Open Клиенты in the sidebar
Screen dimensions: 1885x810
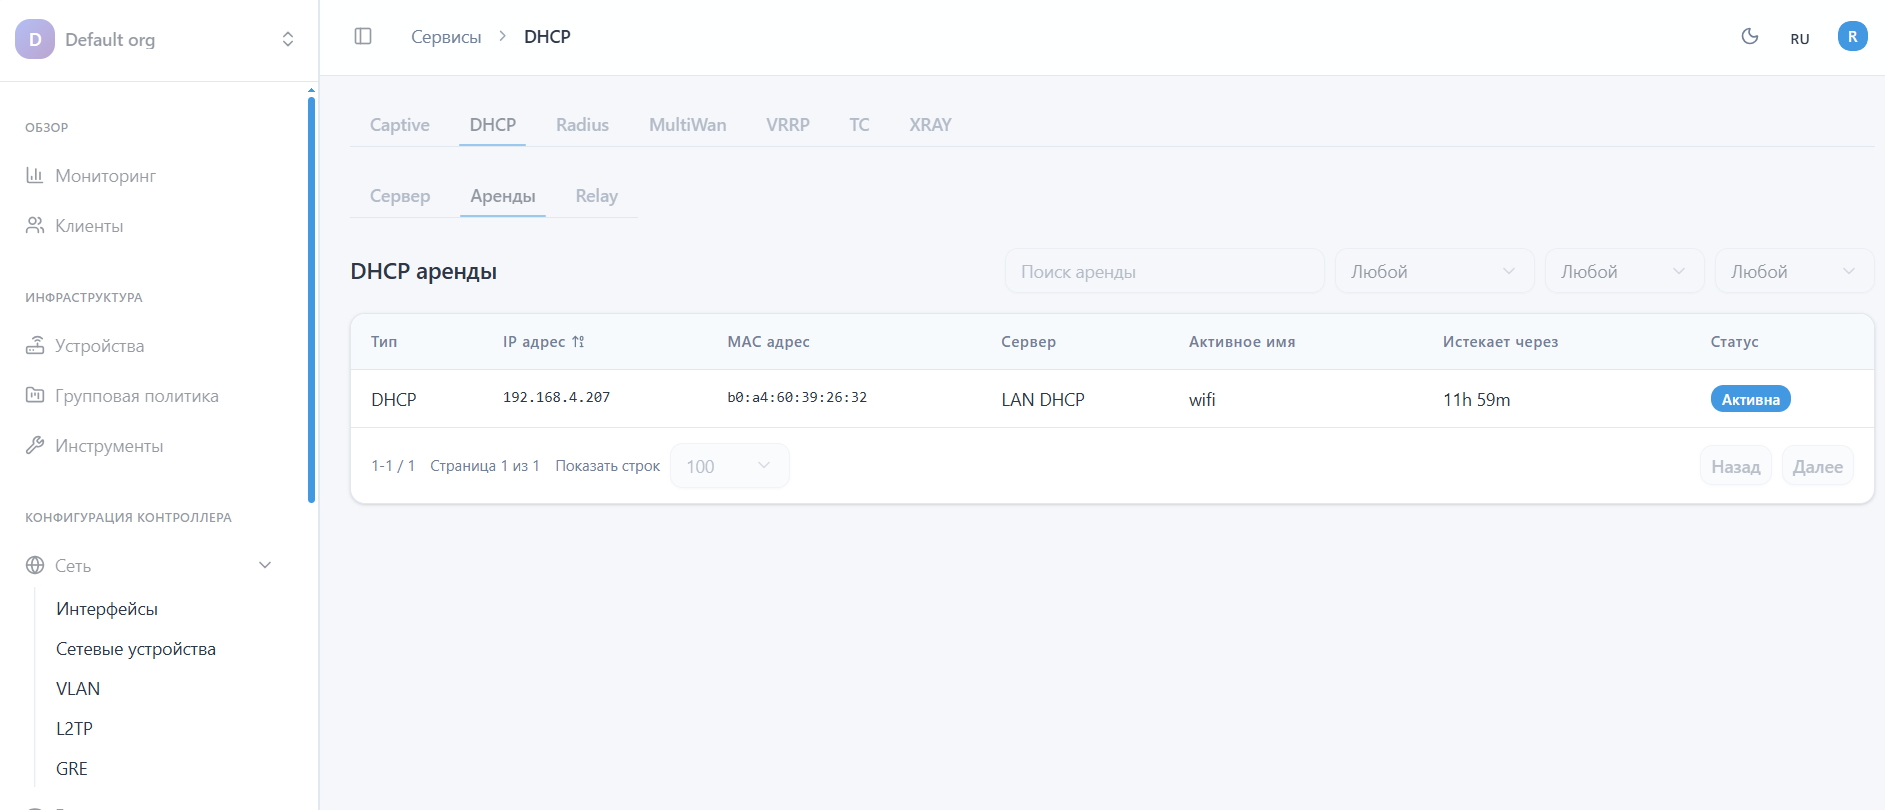89,225
